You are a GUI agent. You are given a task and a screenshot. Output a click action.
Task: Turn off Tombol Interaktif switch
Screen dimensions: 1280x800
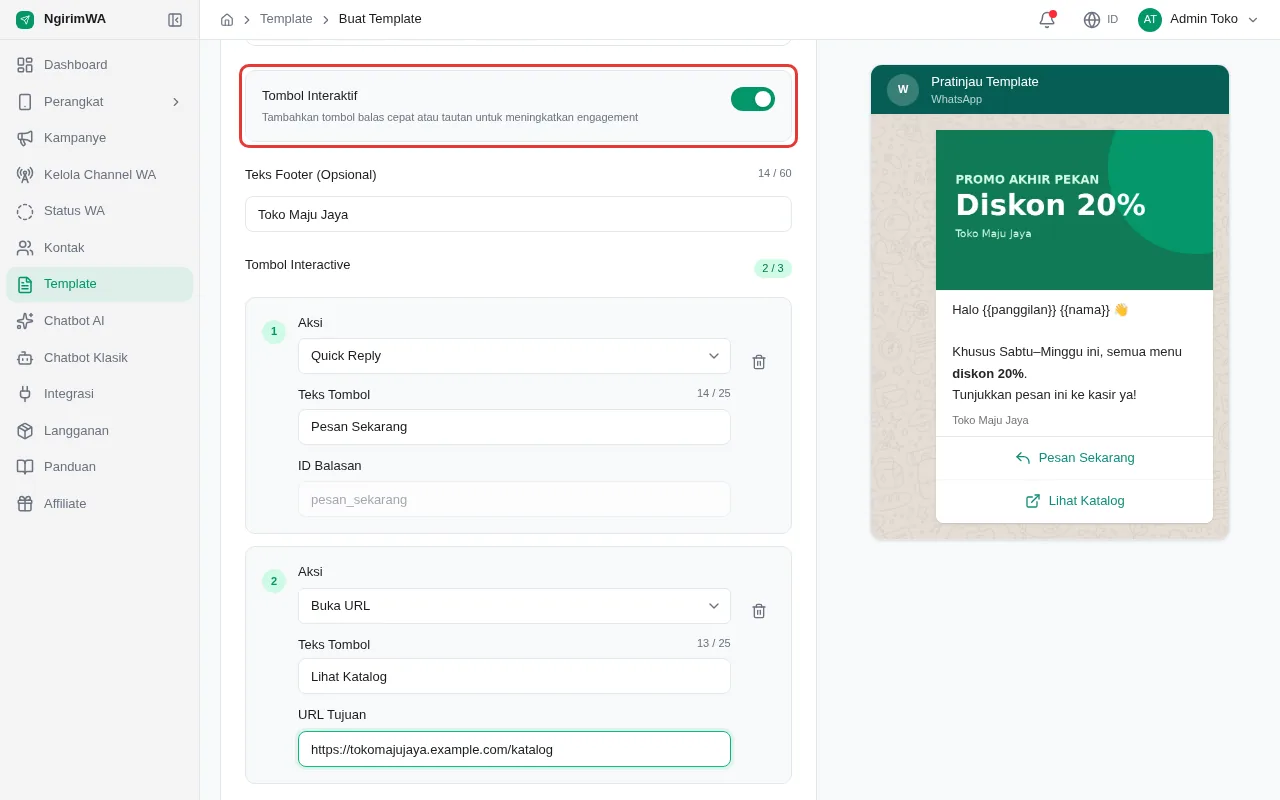(753, 99)
